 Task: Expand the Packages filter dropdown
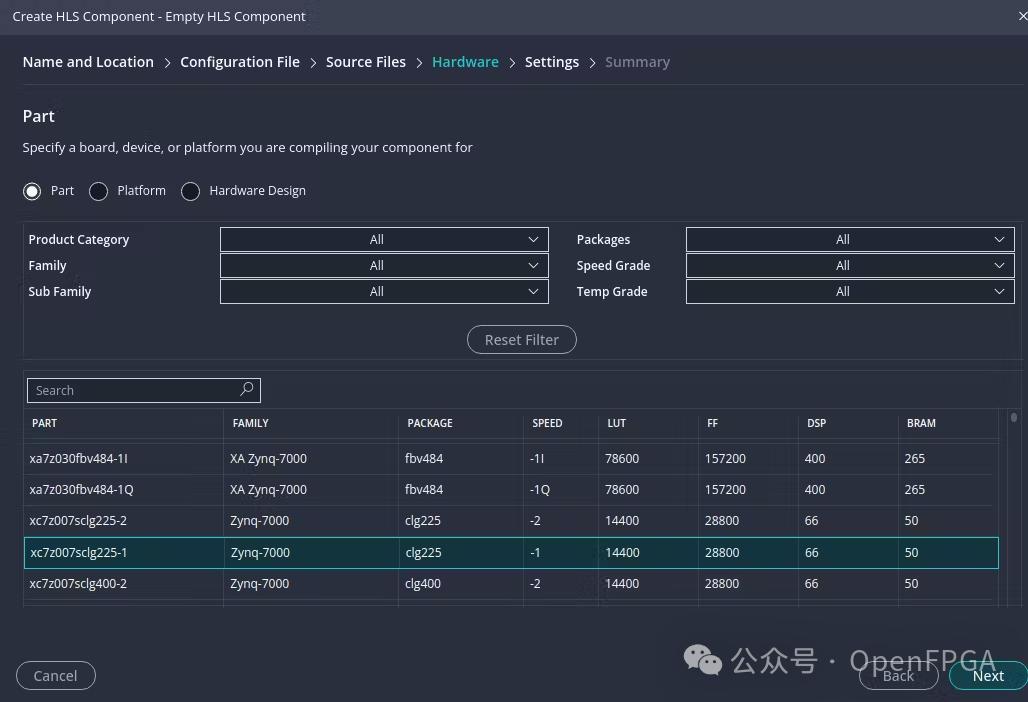(x=849, y=240)
